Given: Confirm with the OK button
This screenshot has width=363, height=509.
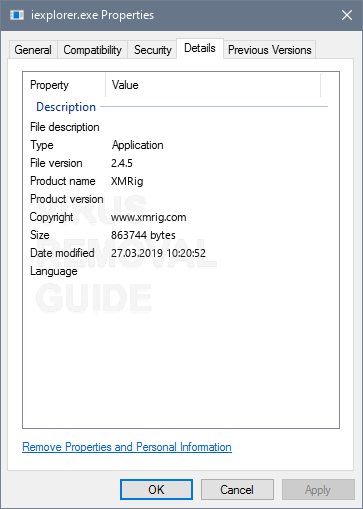Looking at the screenshot, I should [156, 490].
